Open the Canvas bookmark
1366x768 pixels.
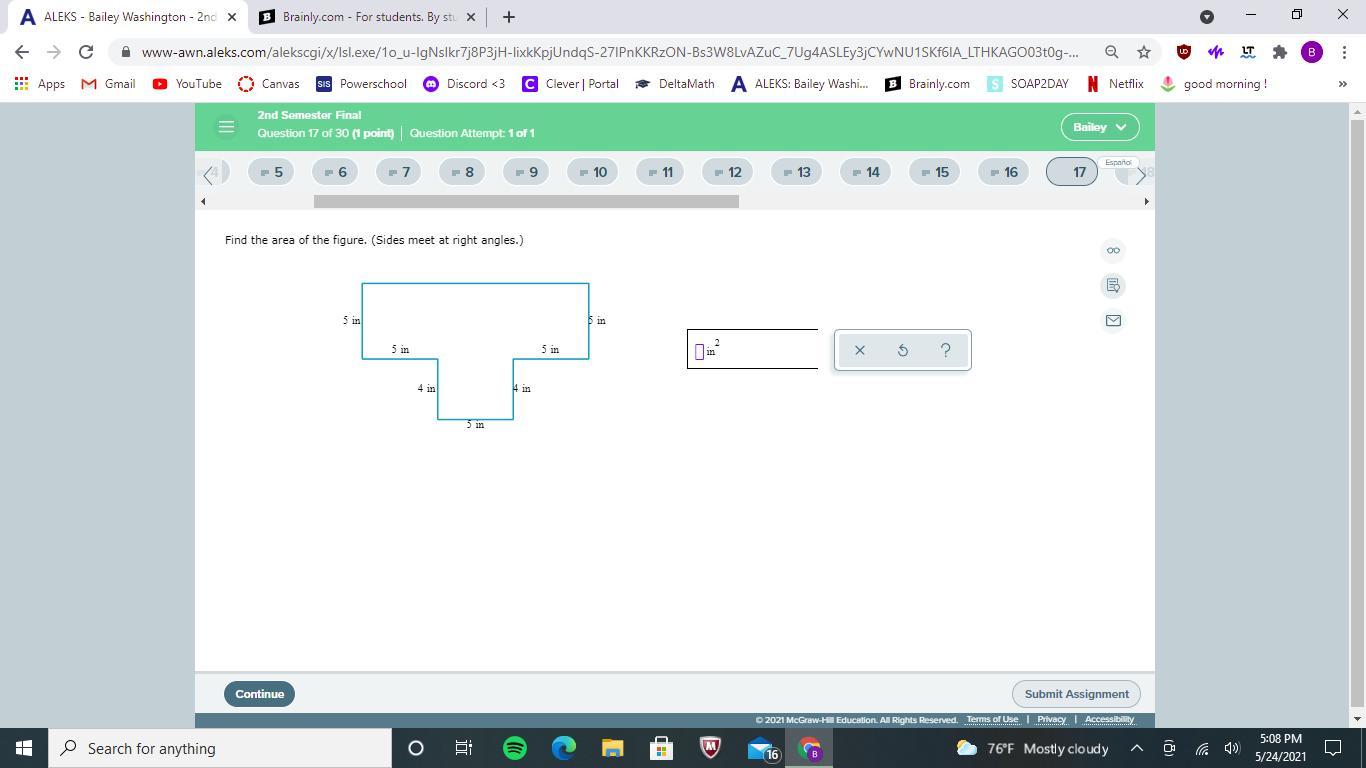click(x=269, y=84)
